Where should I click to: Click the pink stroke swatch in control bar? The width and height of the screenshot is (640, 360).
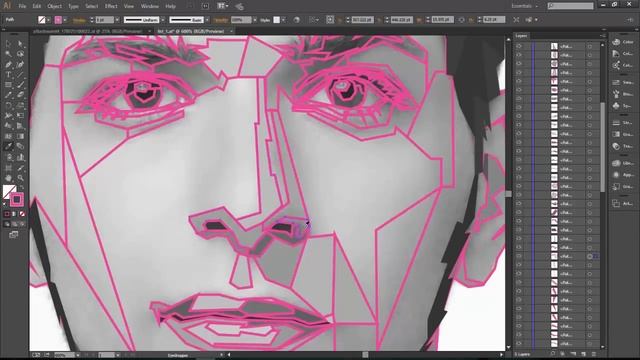pos(58,20)
